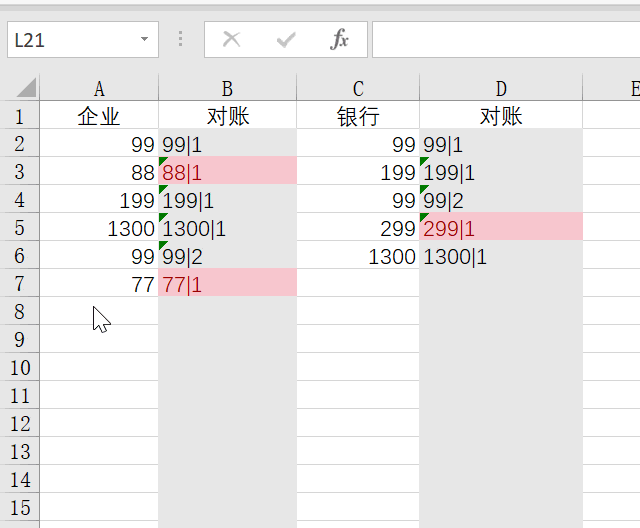This screenshot has height=528, width=640.
Task: Click cell B6 showing 99|2
Action: [227, 255]
